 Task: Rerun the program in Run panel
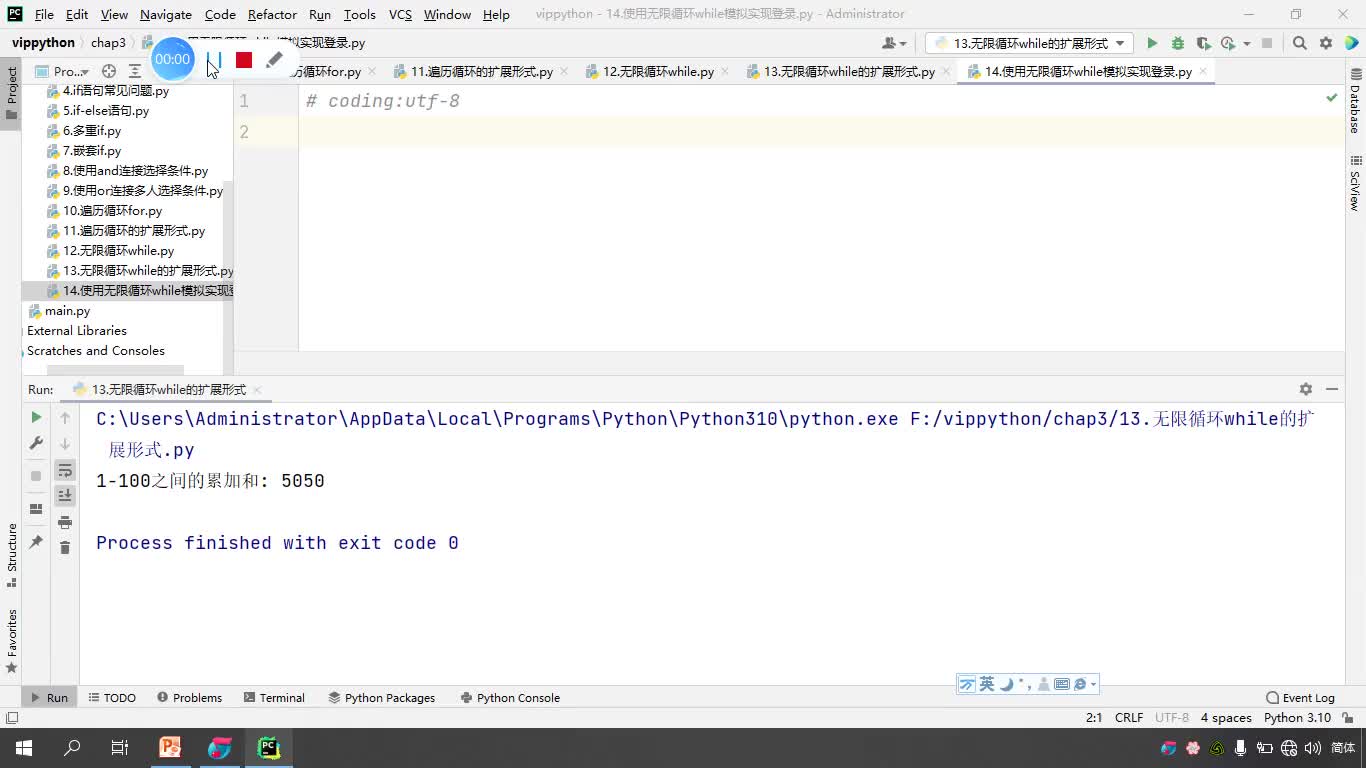36,417
